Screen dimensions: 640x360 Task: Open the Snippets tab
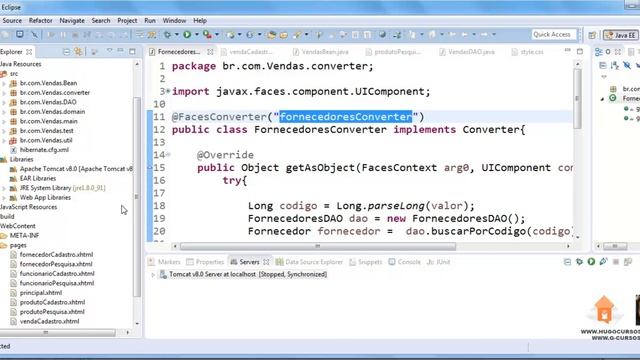click(x=366, y=262)
